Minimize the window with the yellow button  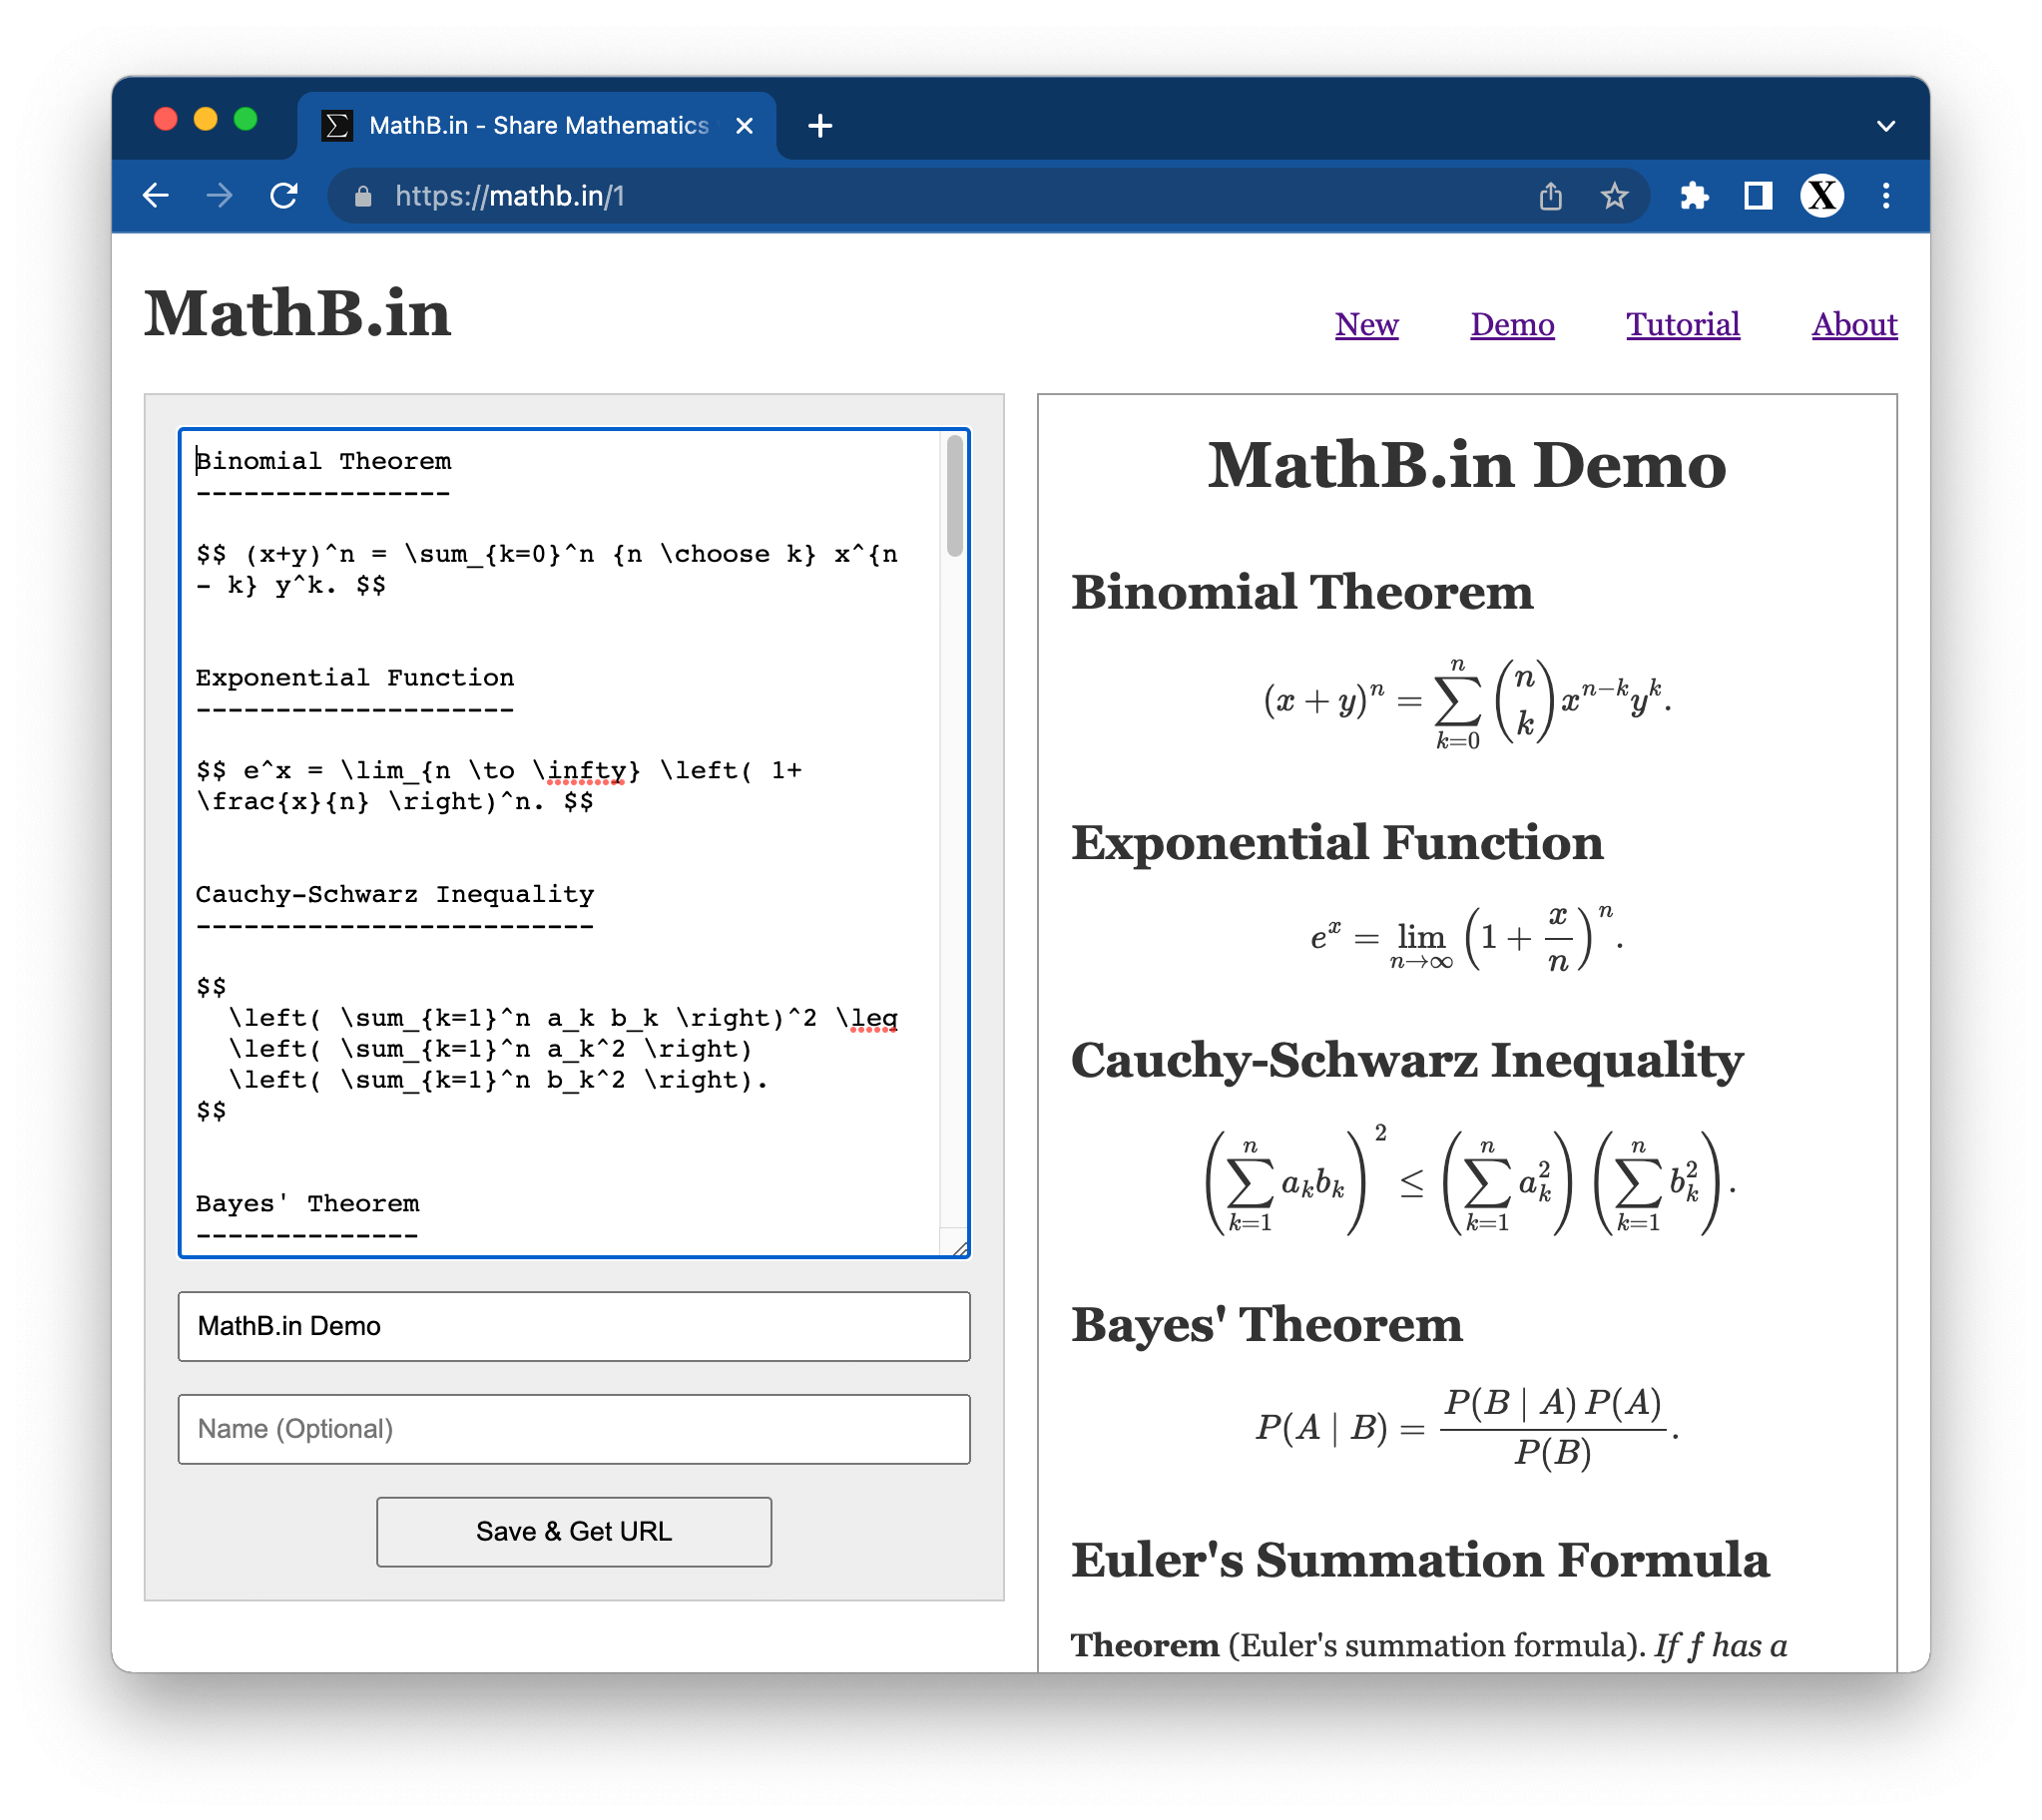(205, 120)
